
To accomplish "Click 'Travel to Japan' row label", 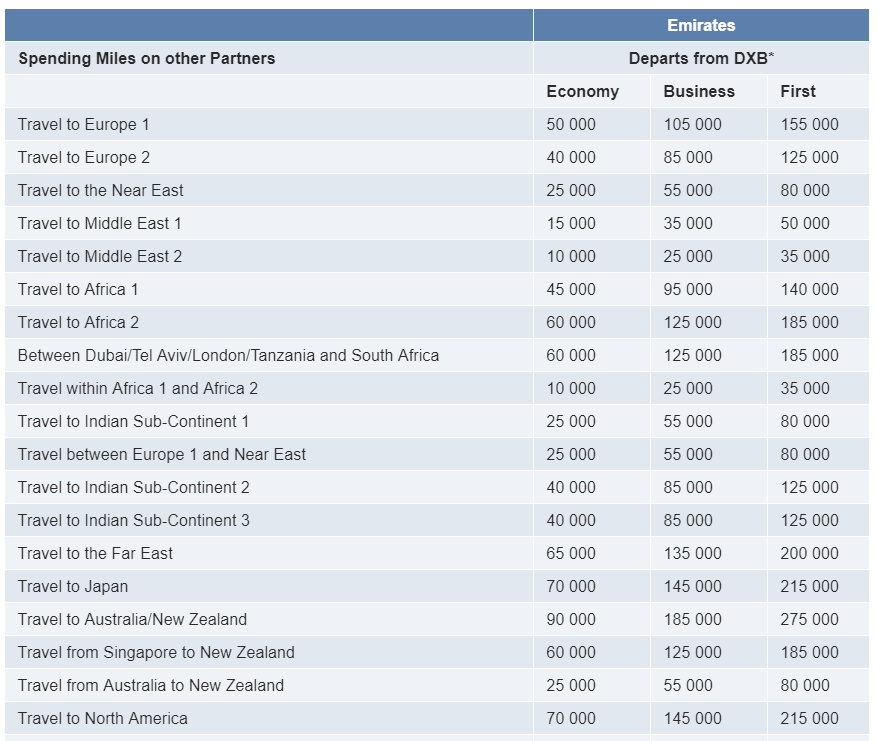I will point(73,587).
